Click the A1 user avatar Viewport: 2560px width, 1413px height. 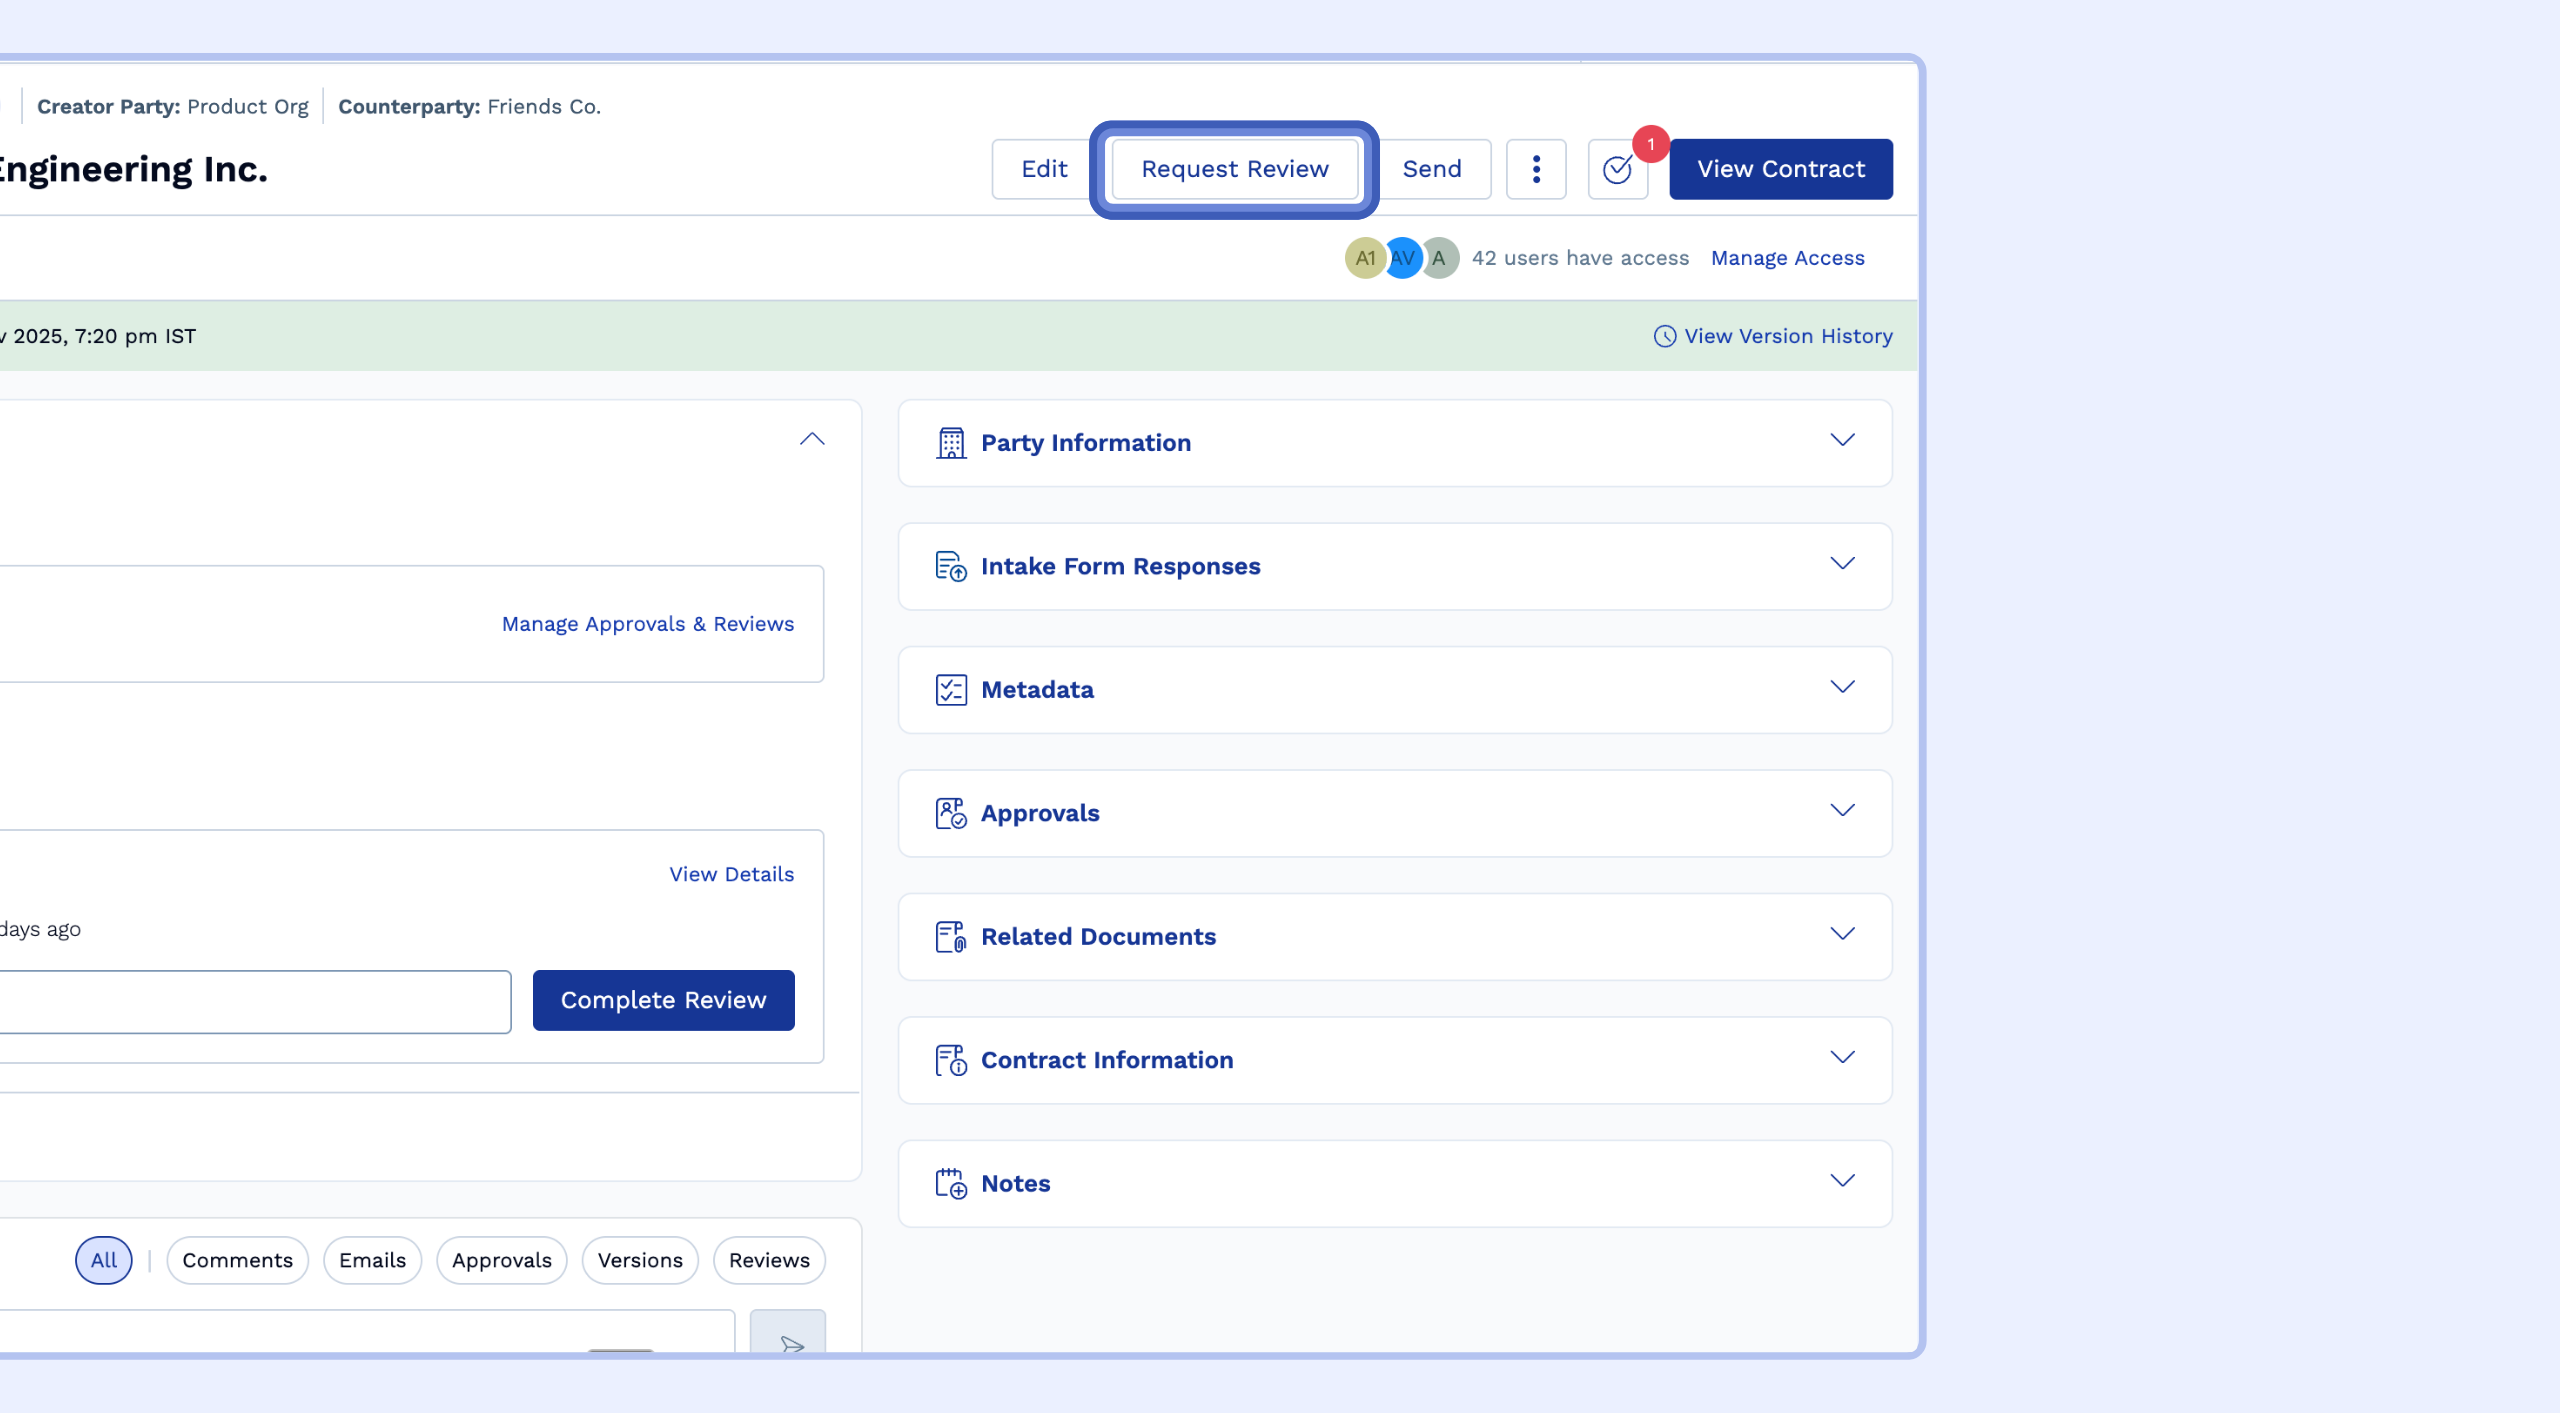(x=1364, y=258)
